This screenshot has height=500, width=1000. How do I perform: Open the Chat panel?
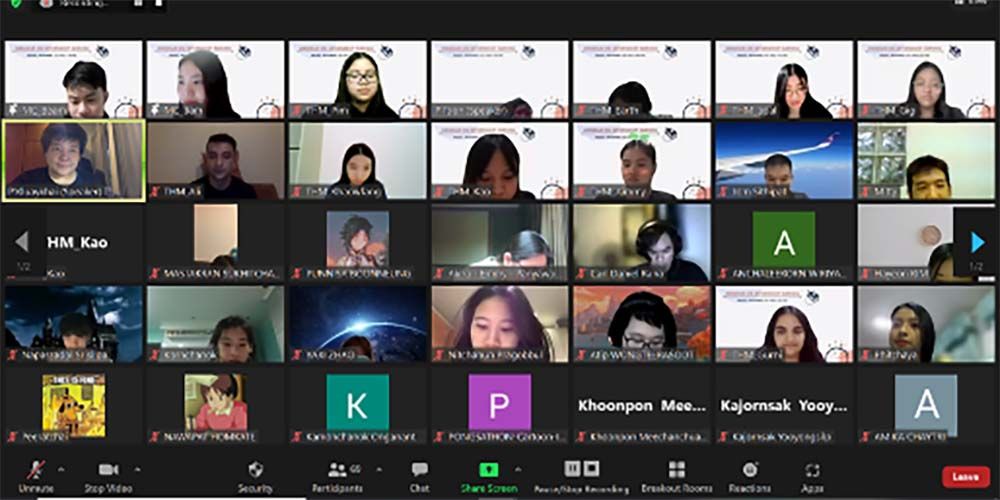point(419,472)
